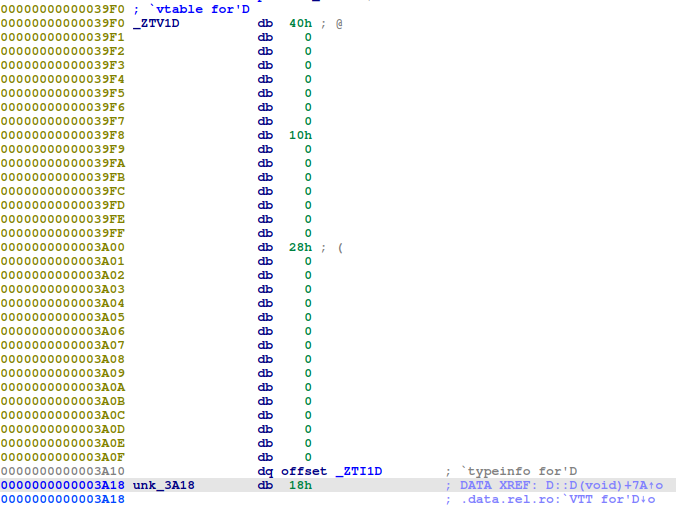676x505 pixels.
Task: Click the _ZTV1D symbol label
Action: coord(156,22)
